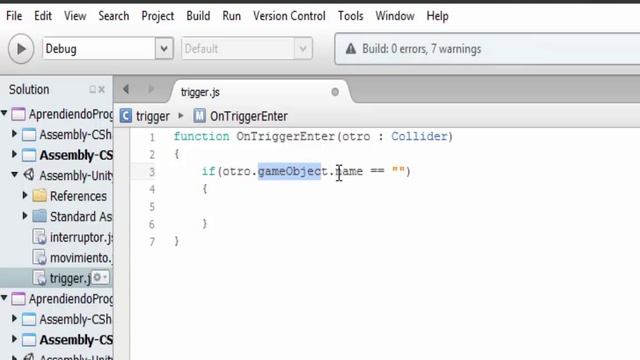Collapse the Assembly-Unity project node
This screenshot has width=640, height=360.
pos(14,175)
